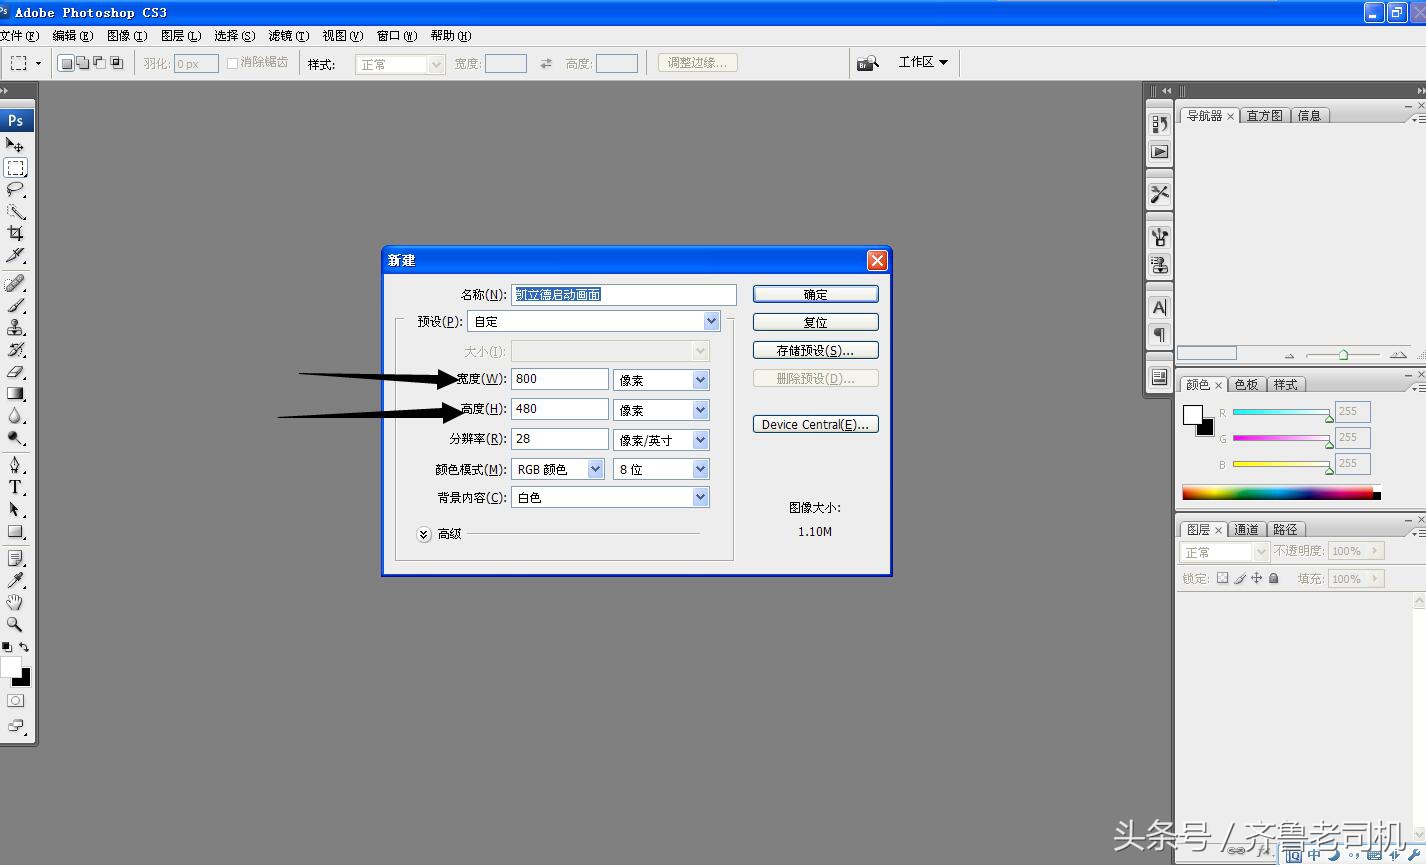The height and width of the screenshot is (865, 1426).
Task: Open the Window menu
Action: tap(396, 35)
